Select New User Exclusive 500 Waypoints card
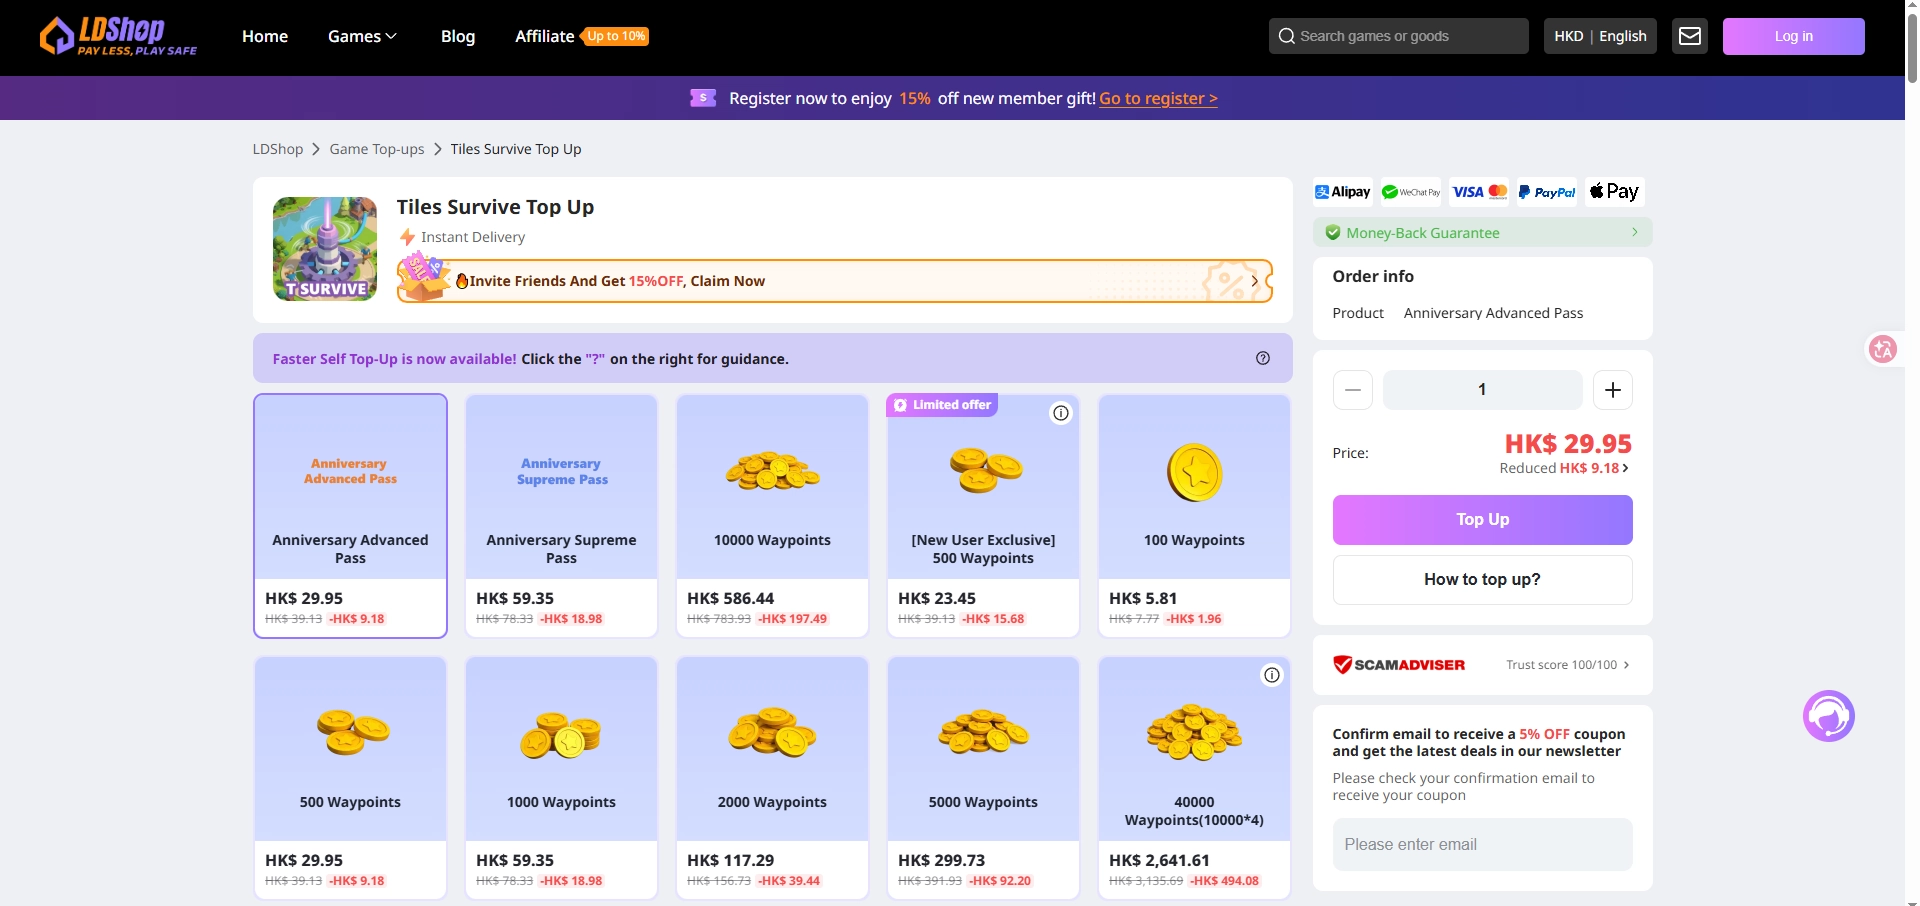This screenshot has width=1920, height=906. pyautogui.click(x=983, y=516)
